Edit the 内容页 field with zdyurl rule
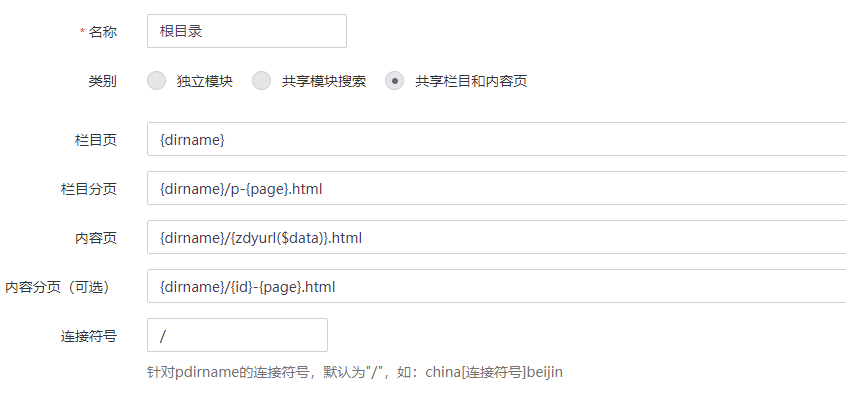 (496, 238)
